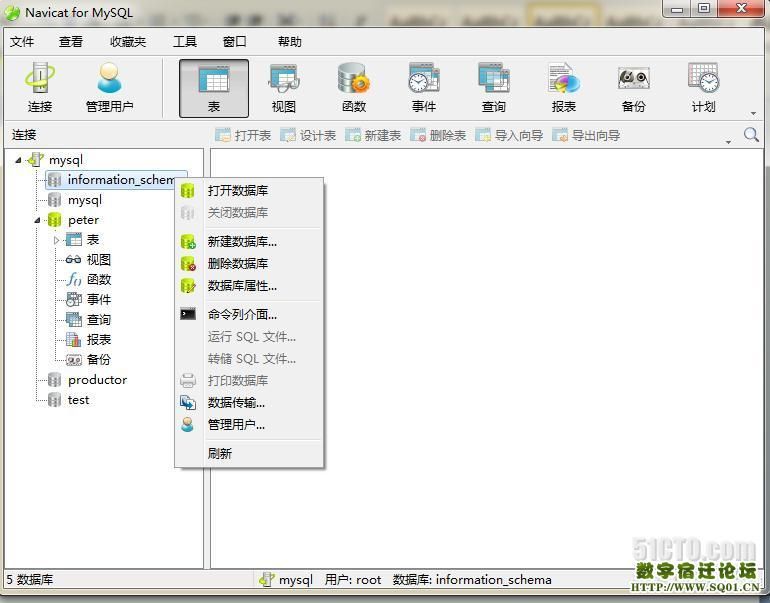Switch to 视图 views in toolbar

coord(284,88)
